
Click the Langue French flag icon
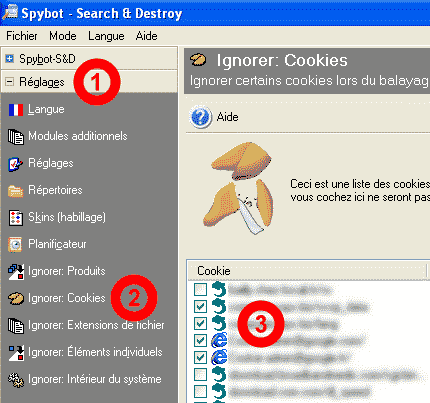click(x=16, y=110)
